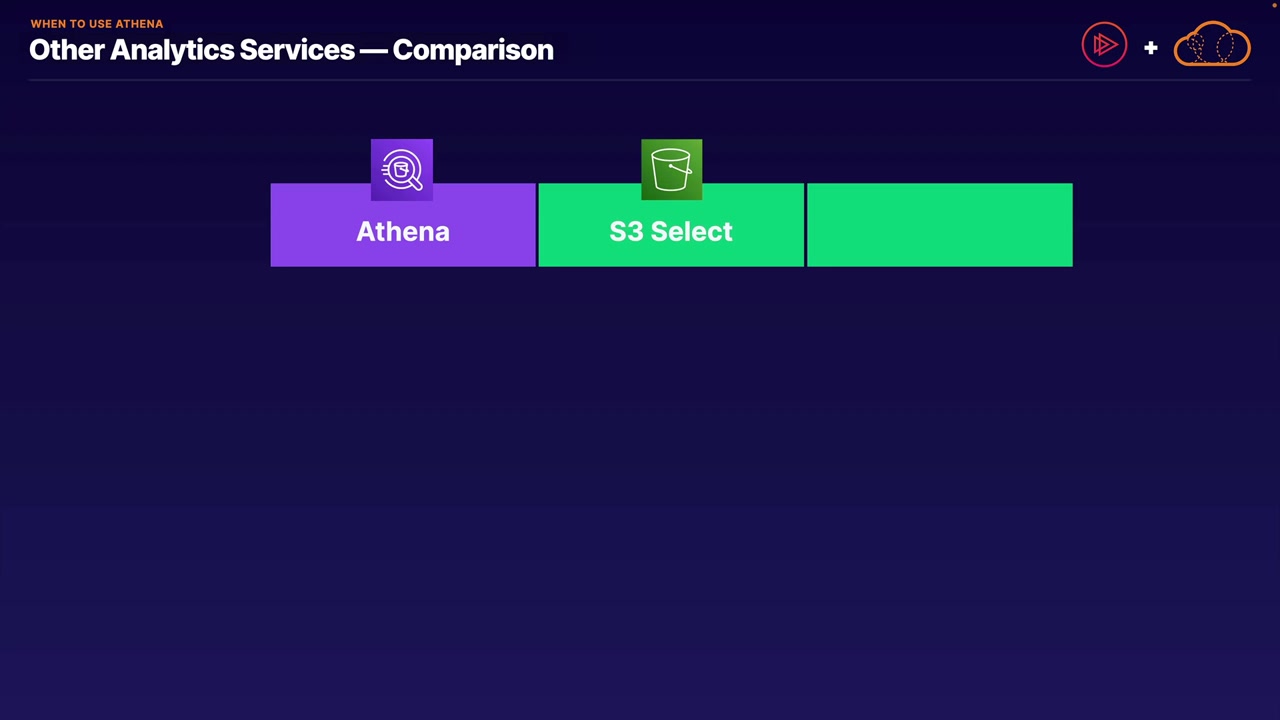Select the purple Athena box label
The height and width of the screenshot is (720, 1280).
click(403, 232)
